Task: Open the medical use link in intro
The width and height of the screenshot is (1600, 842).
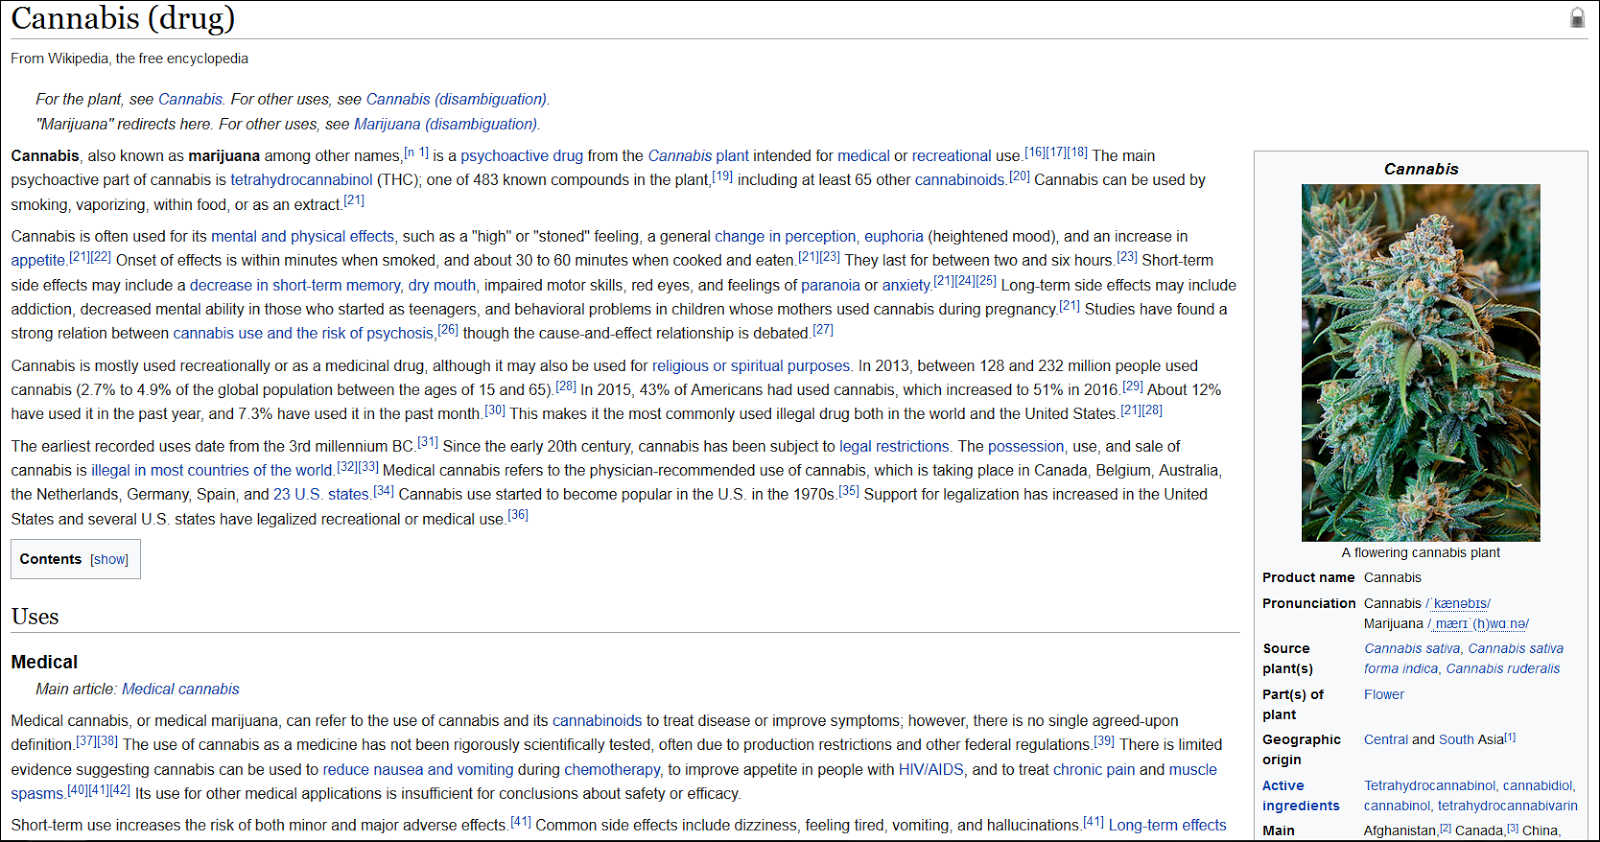Action: [863, 156]
